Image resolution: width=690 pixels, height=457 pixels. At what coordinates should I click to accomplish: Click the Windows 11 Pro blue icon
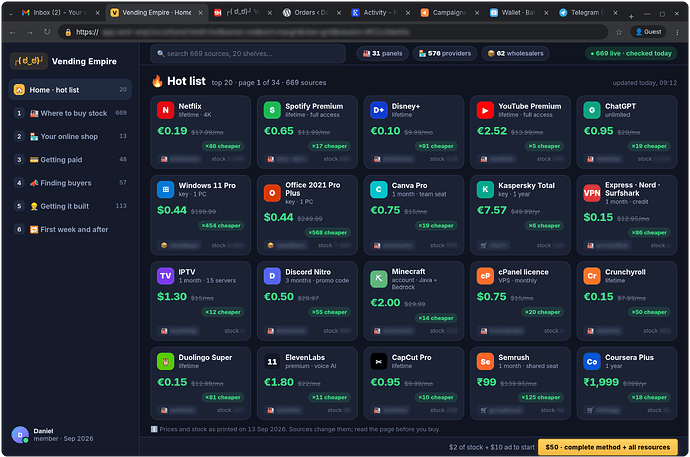(x=165, y=190)
